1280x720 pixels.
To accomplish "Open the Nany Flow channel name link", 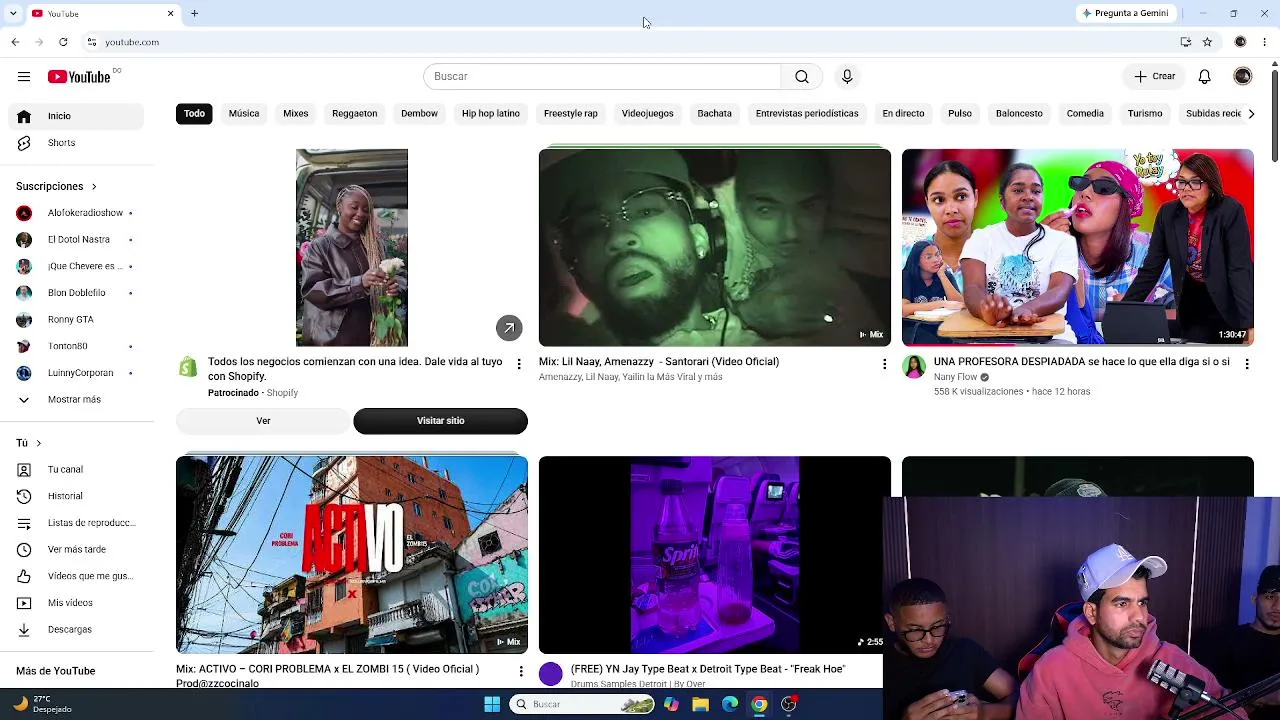I will [955, 377].
